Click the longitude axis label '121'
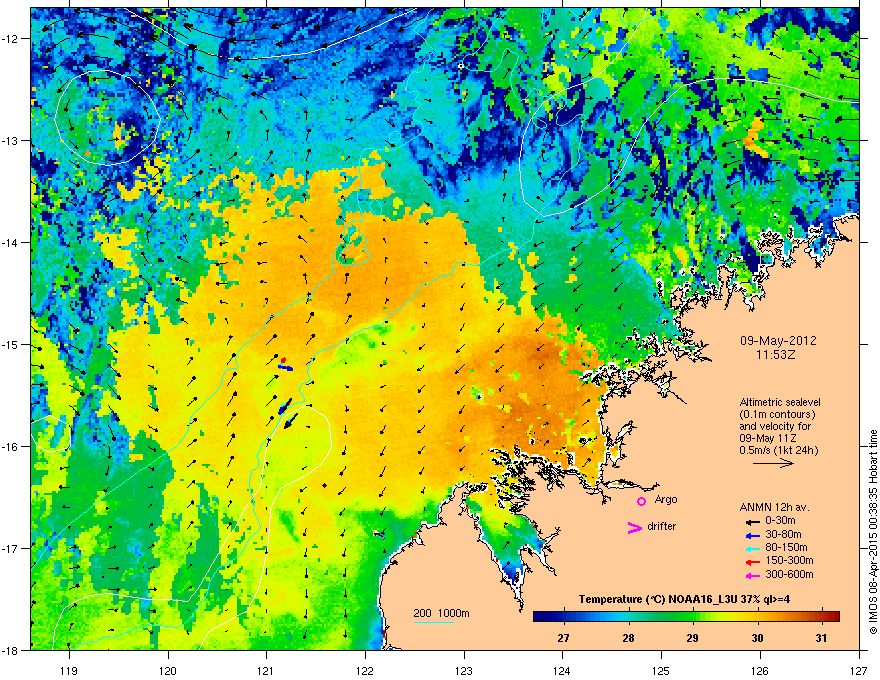880x680 pixels. pyautogui.click(x=266, y=670)
